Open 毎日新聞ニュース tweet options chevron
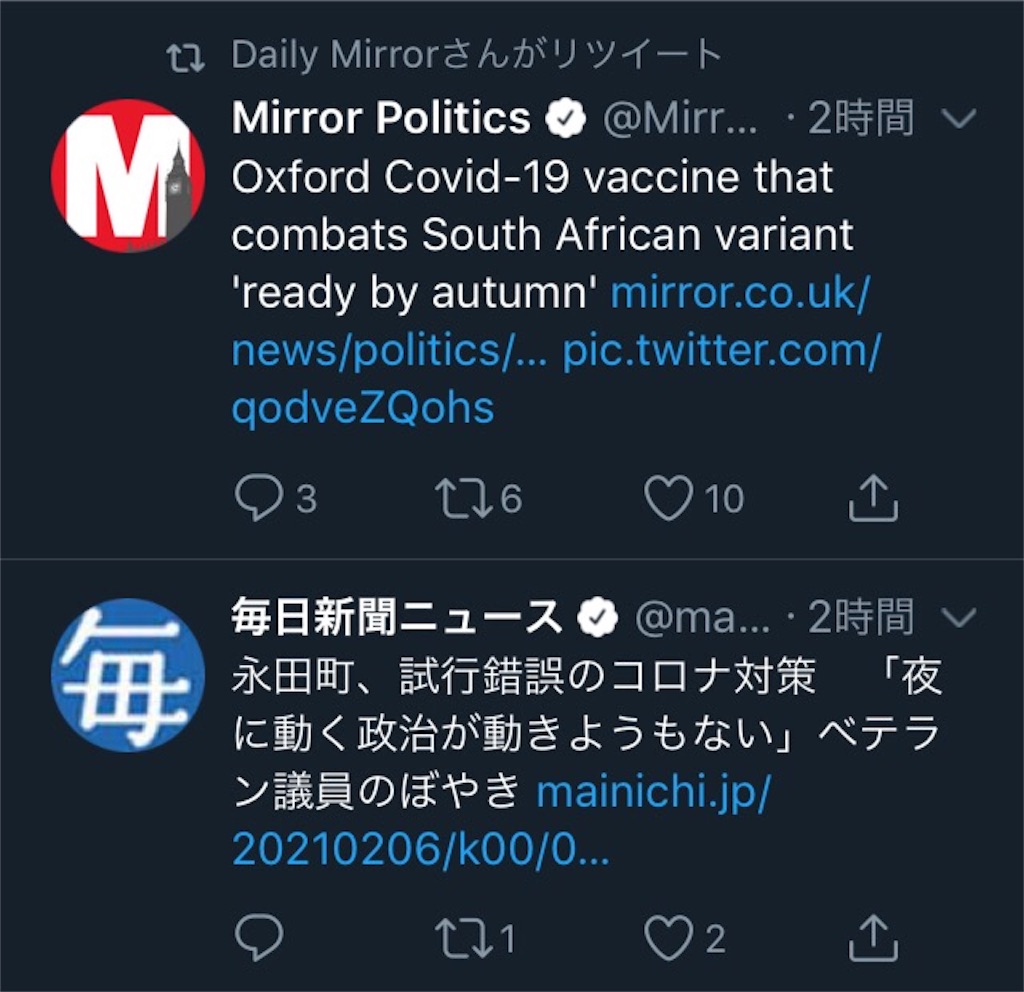This screenshot has width=1024, height=992. click(959, 619)
